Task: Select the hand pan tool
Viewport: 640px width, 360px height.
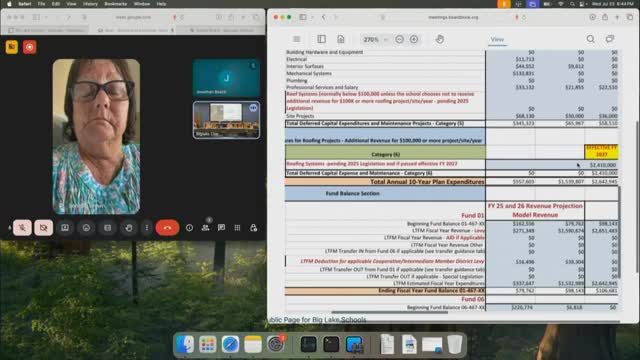Action: [x=440, y=39]
